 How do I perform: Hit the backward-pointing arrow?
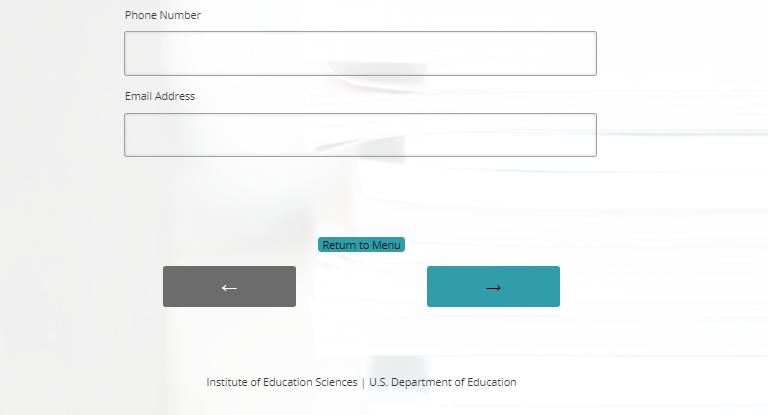(x=229, y=287)
